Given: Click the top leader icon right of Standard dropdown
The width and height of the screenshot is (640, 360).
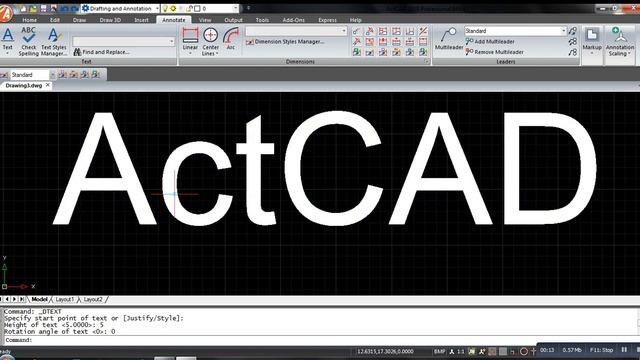Looking at the screenshot, I should (573, 31).
